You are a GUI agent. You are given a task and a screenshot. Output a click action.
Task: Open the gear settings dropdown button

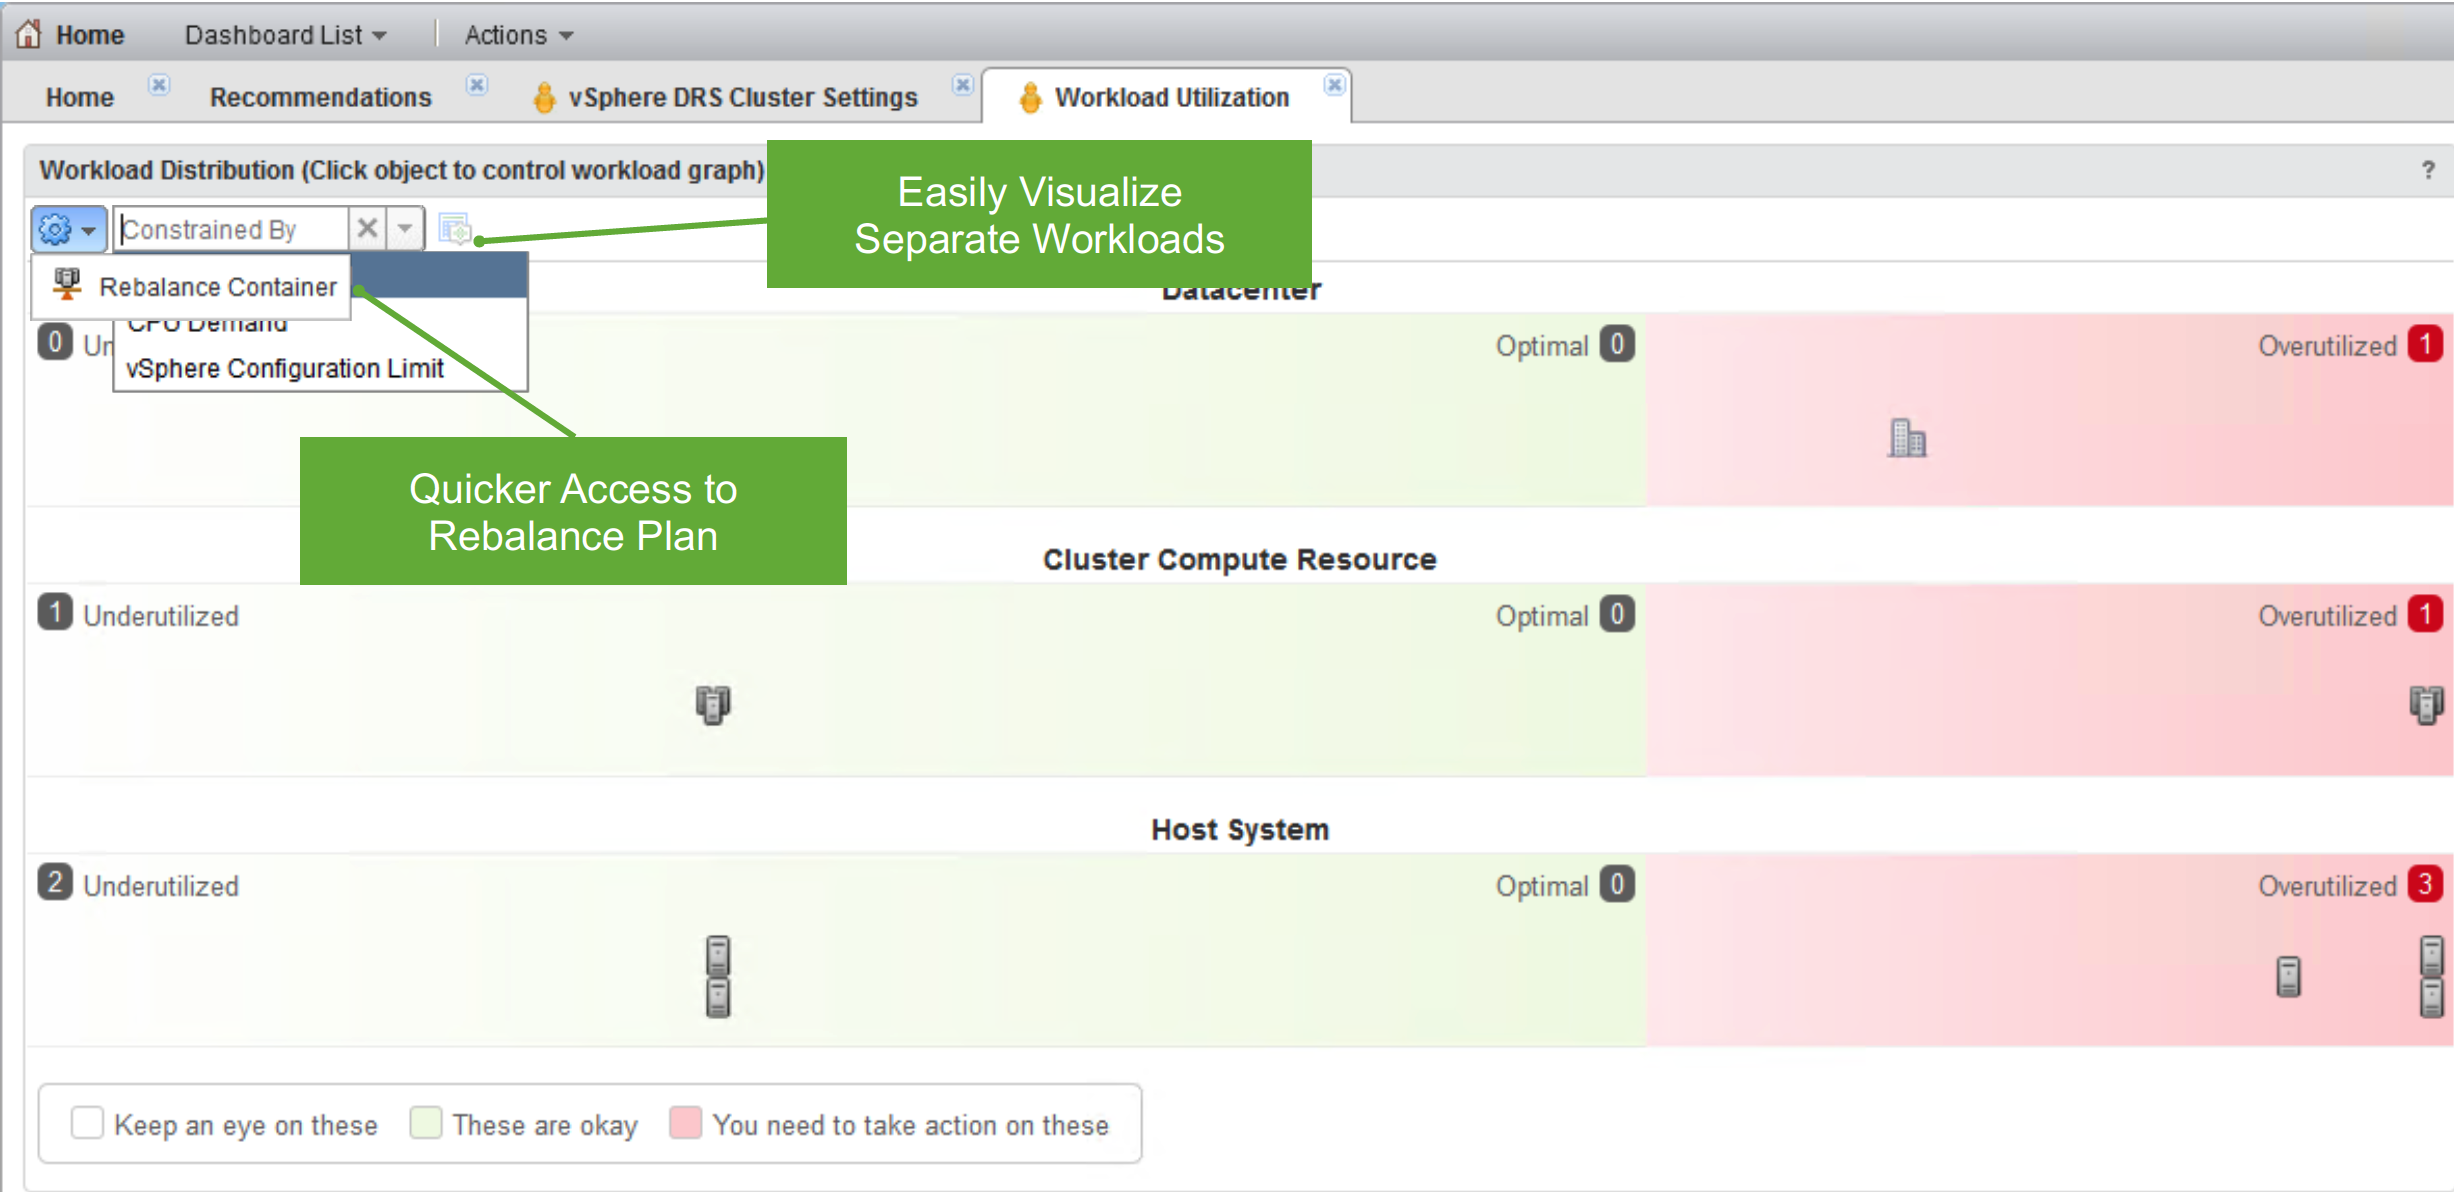(x=68, y=229)
